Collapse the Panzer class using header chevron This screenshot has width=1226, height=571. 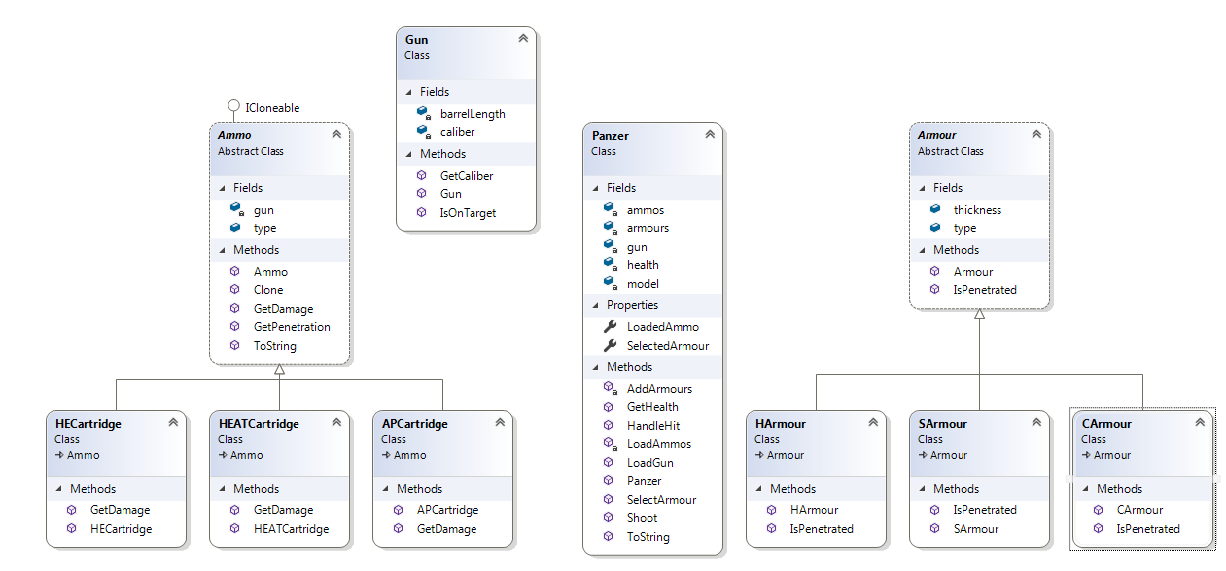click(709, 134)
